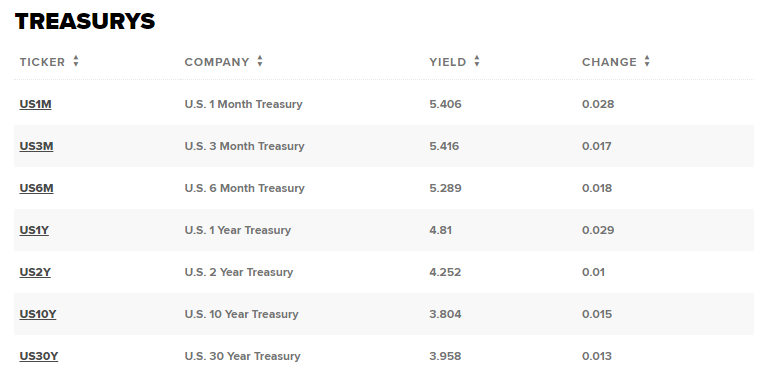Click the CHANGE column header label
This screenshot has height=386, width=759.
click(x=609, y=62)
